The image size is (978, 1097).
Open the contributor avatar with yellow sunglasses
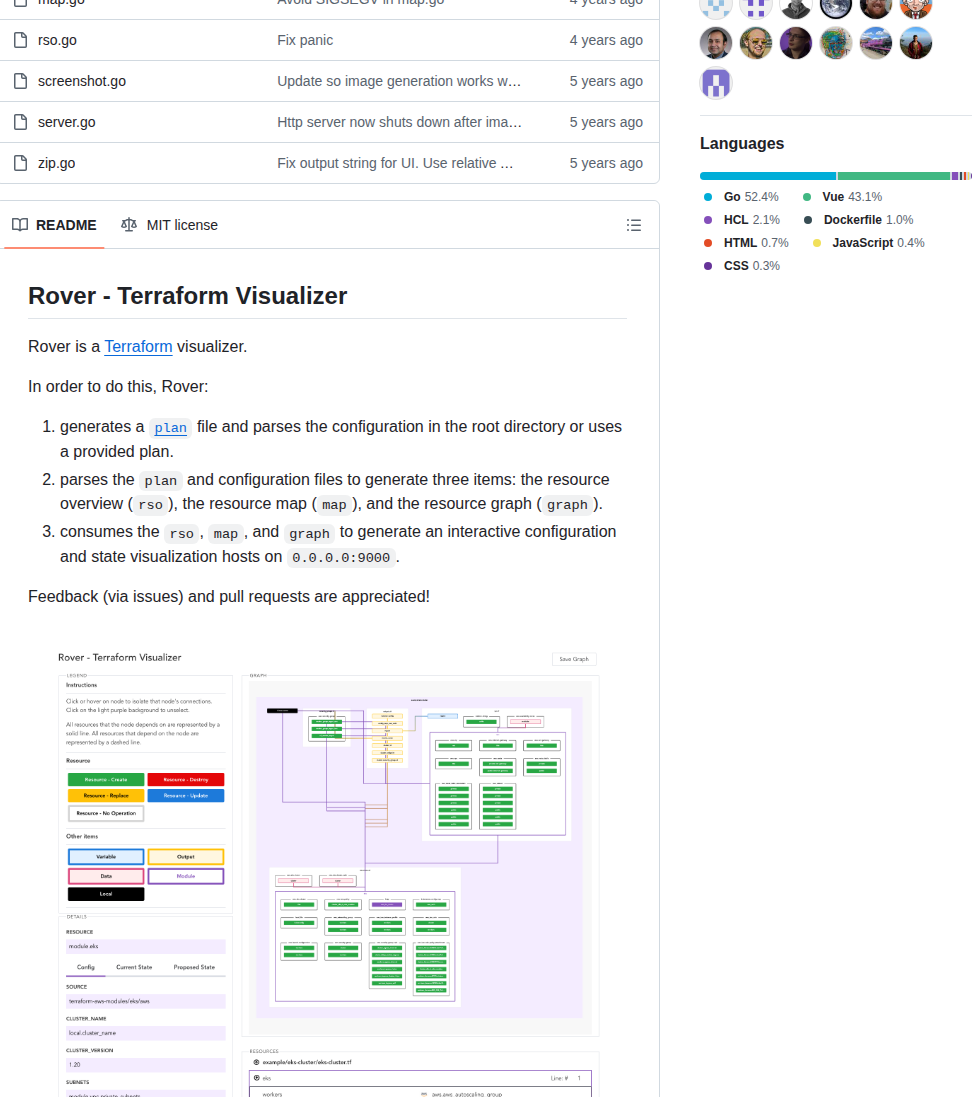tap(756, 43)
